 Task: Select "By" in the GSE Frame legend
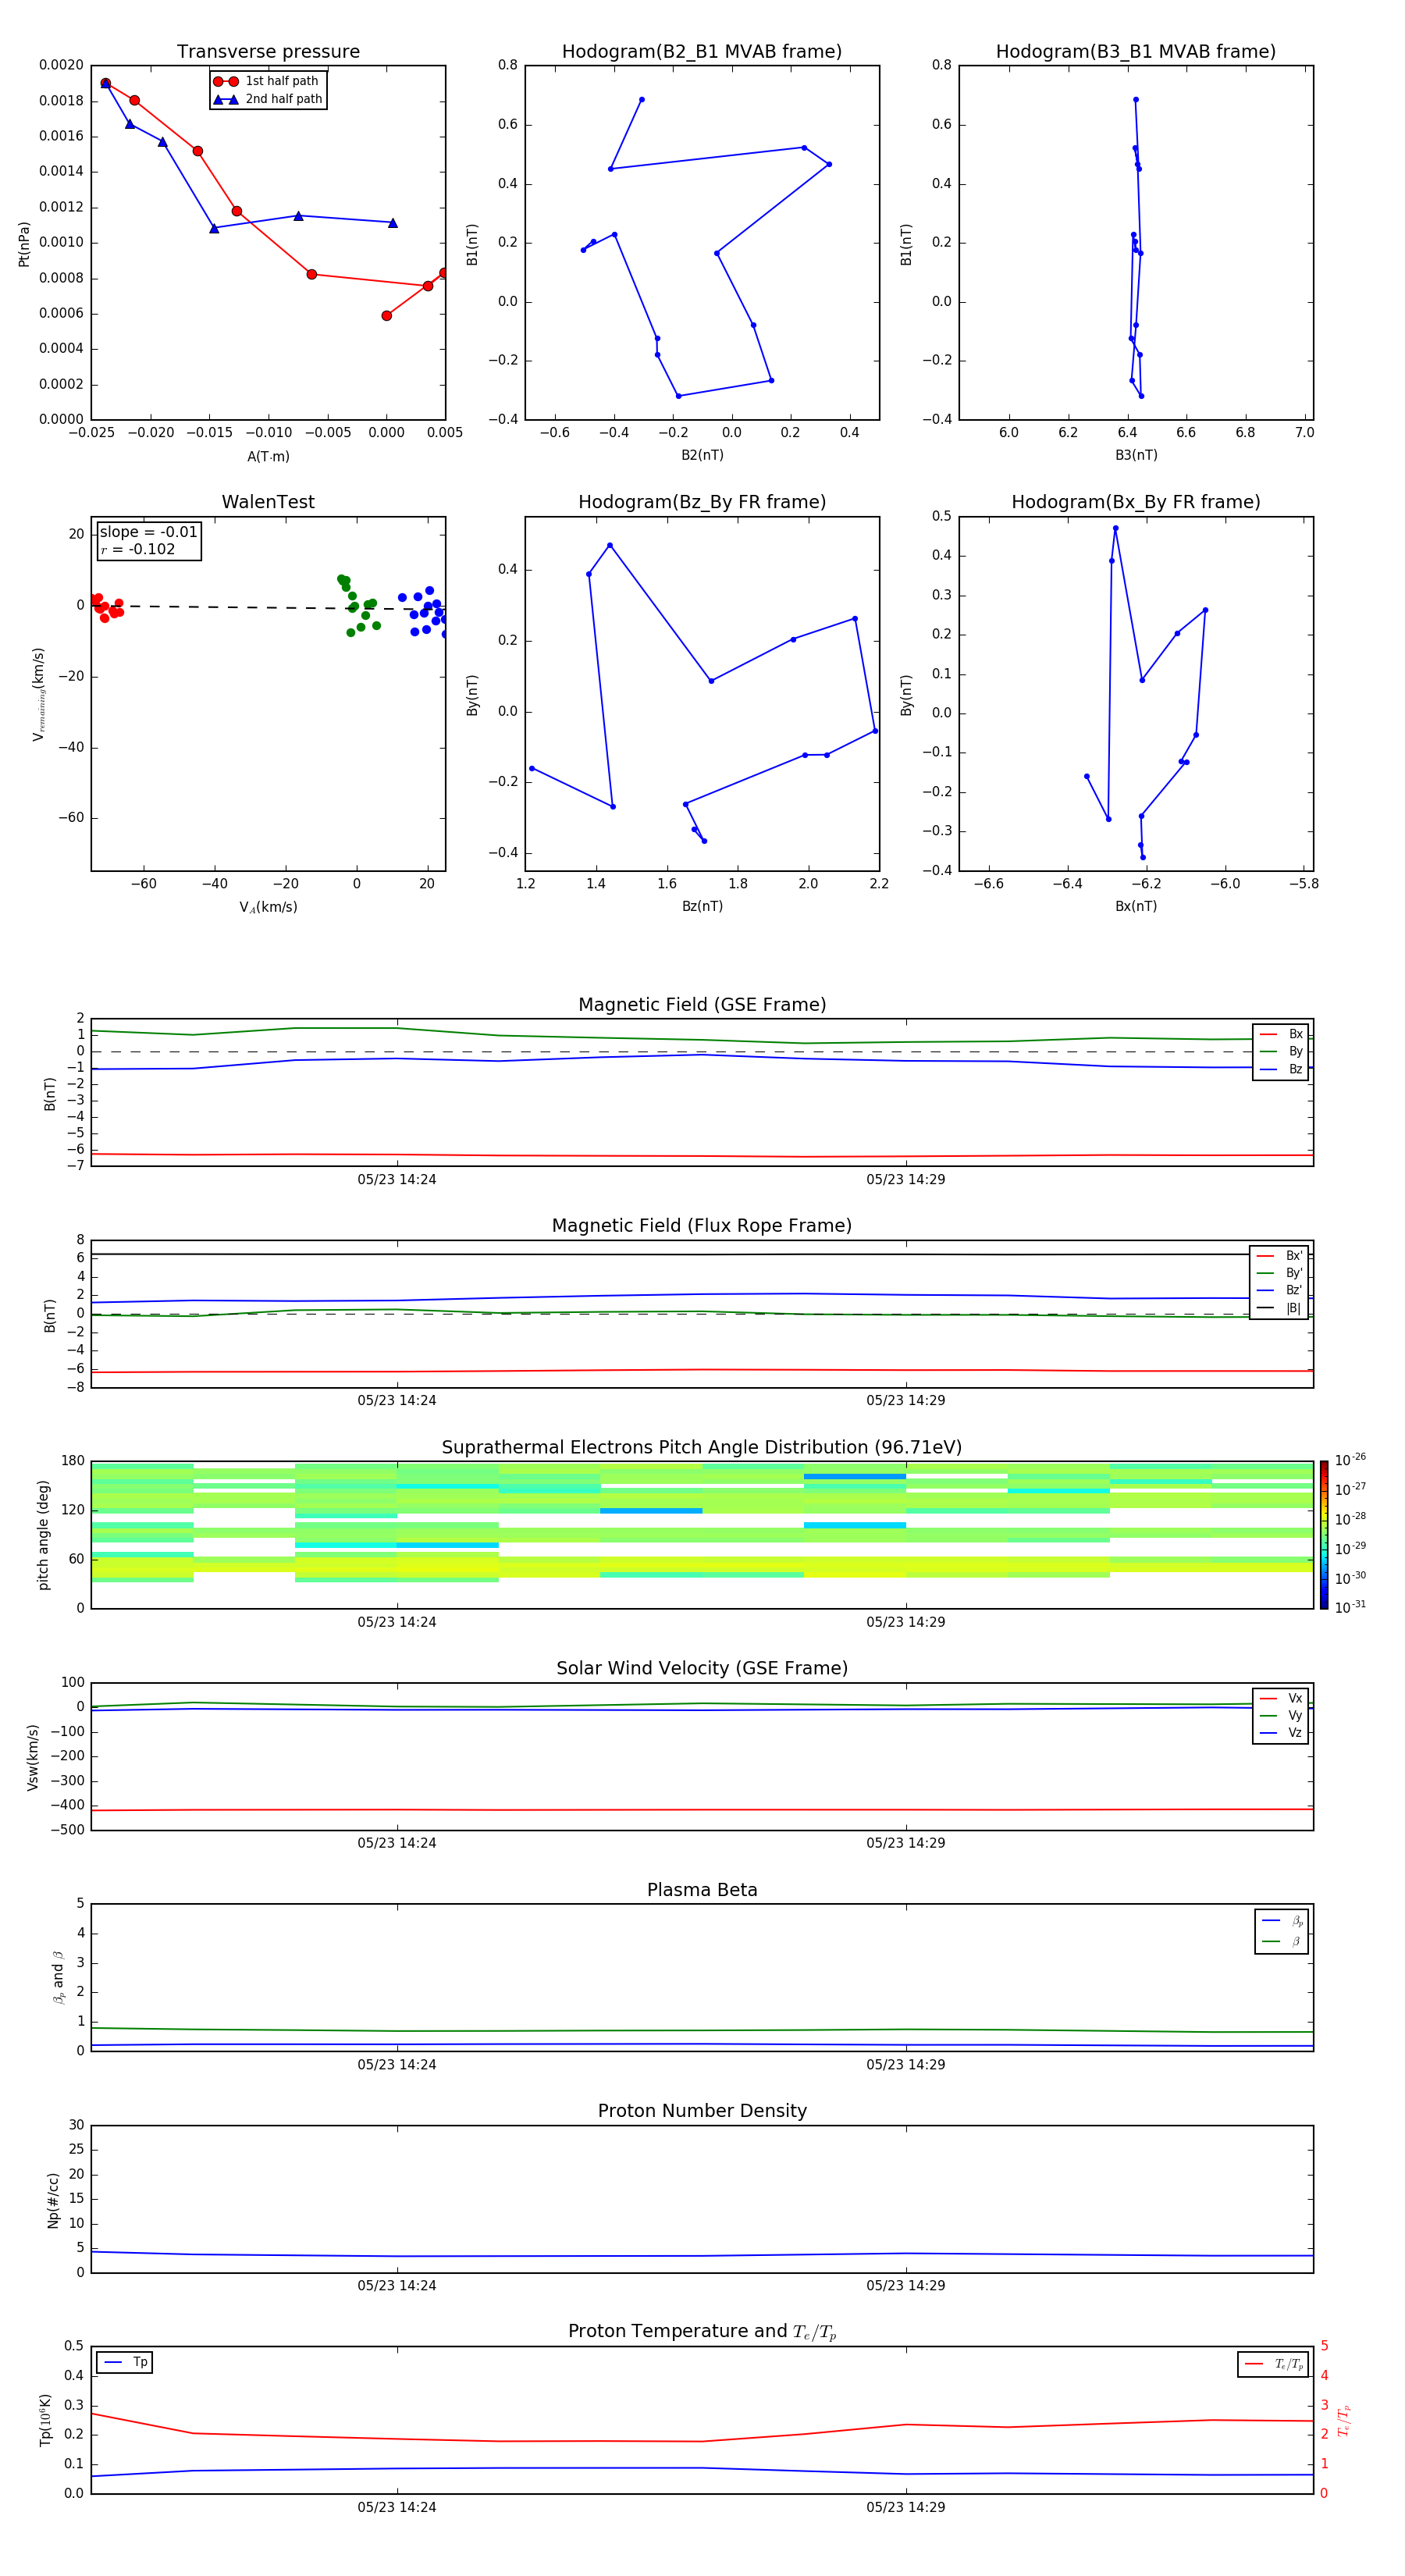point(1281,1051)
